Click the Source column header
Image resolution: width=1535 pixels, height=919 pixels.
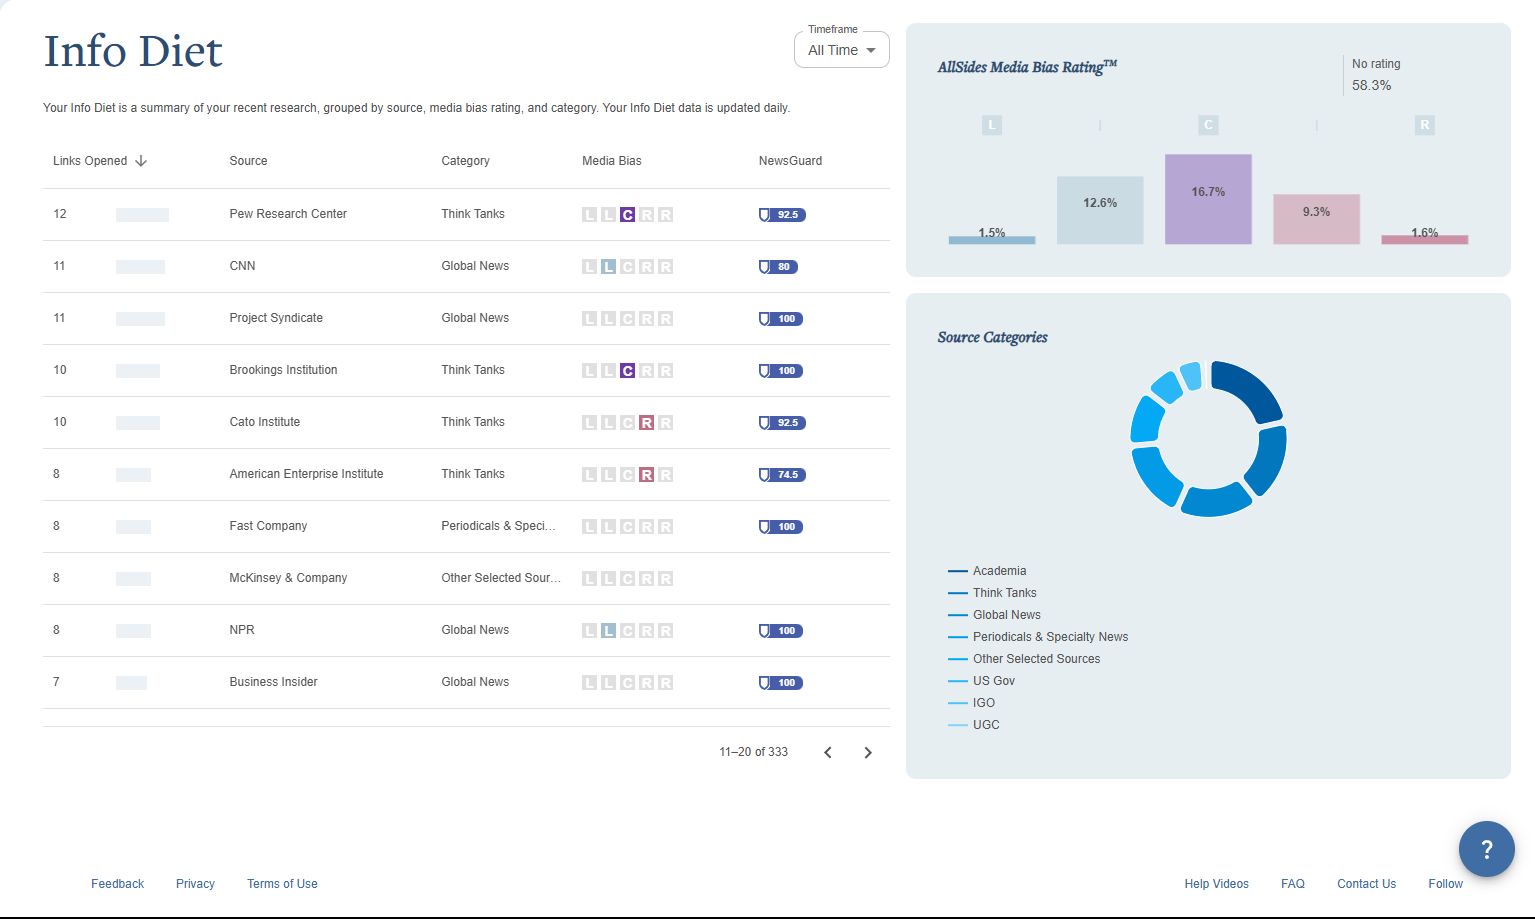pos(248,161)
